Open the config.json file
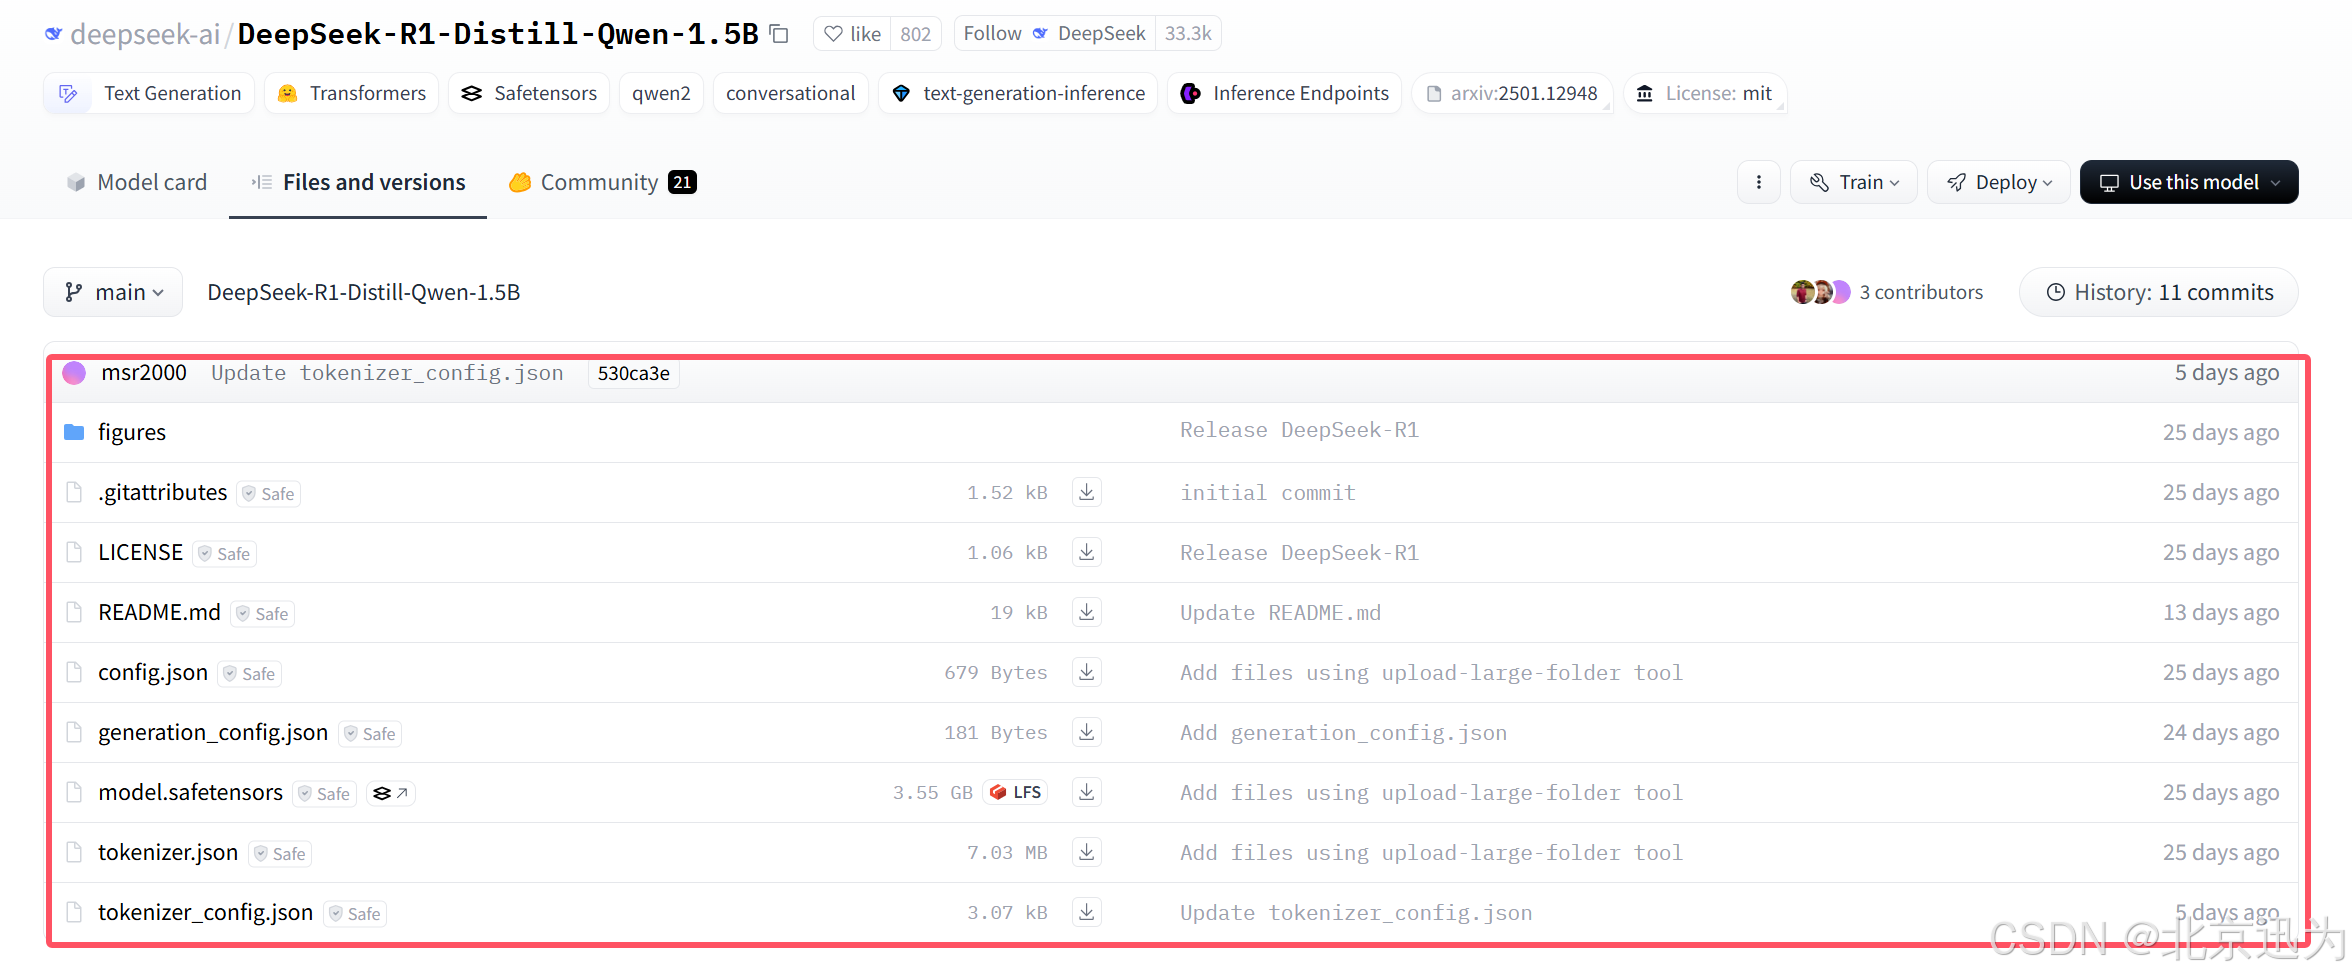This screenshot has height=978, width=2352. tap(153, 672)
